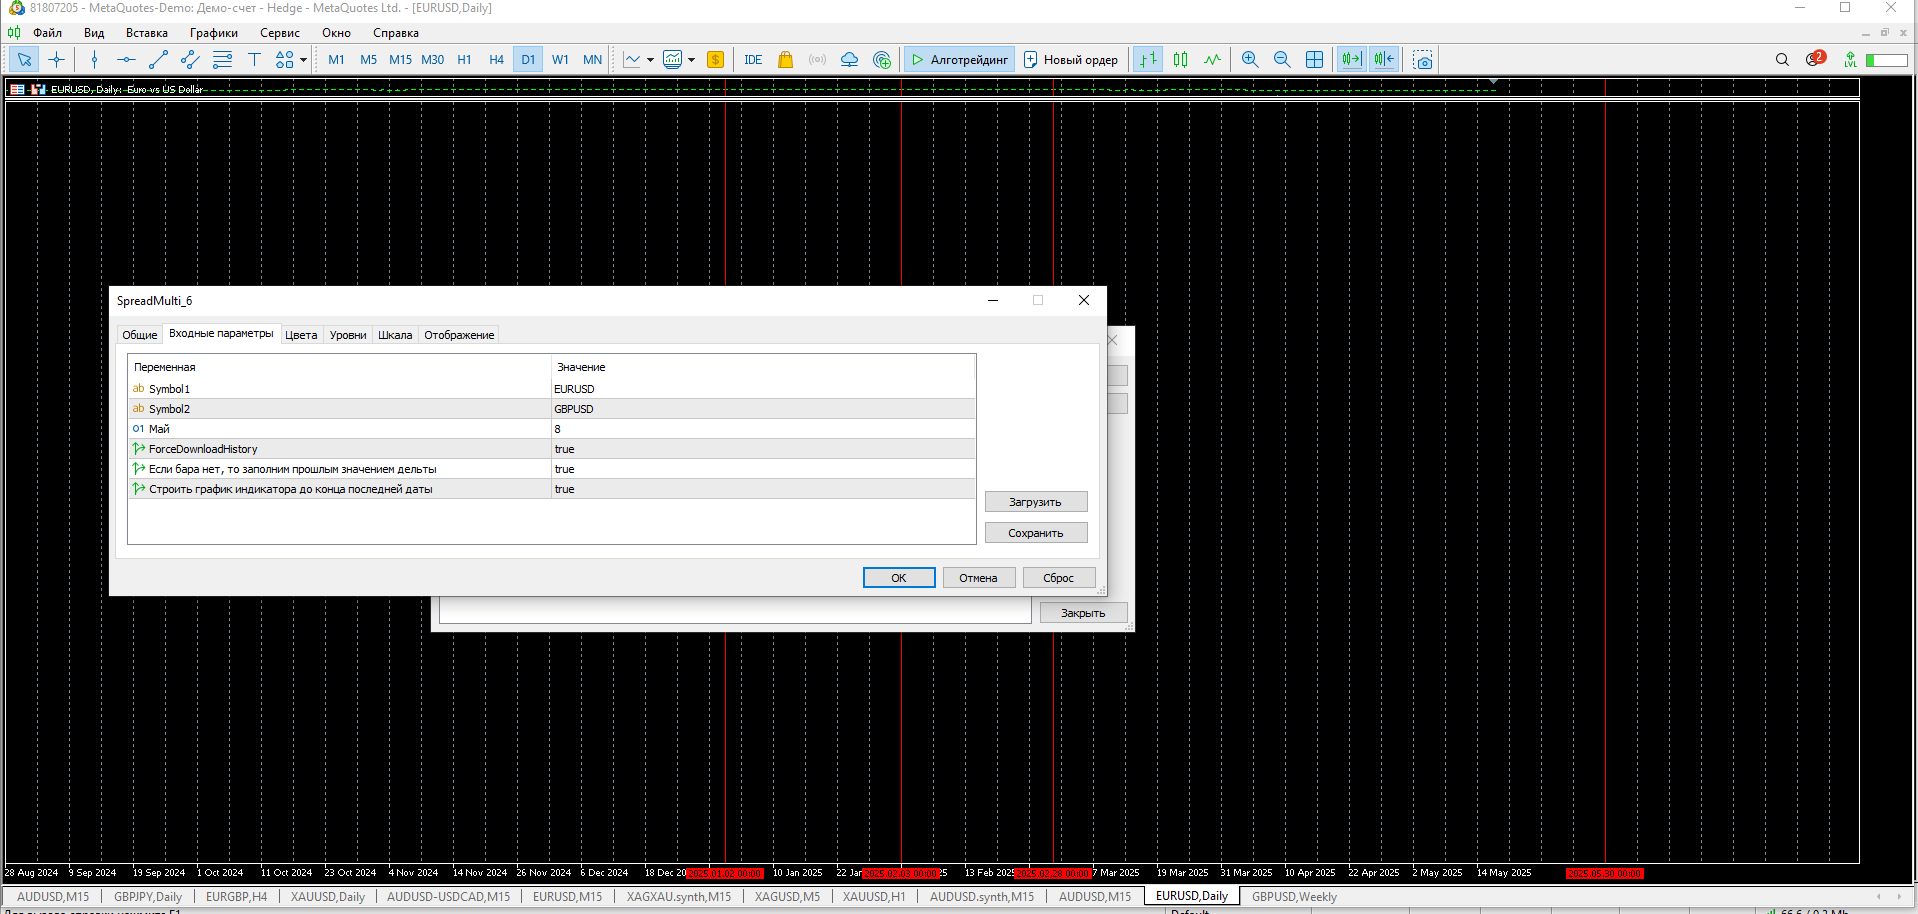Image resolution: width=1918 pixels, height=914 pixels.
Task: Open the shapes objects tool
Action: (x=285, y=60)
